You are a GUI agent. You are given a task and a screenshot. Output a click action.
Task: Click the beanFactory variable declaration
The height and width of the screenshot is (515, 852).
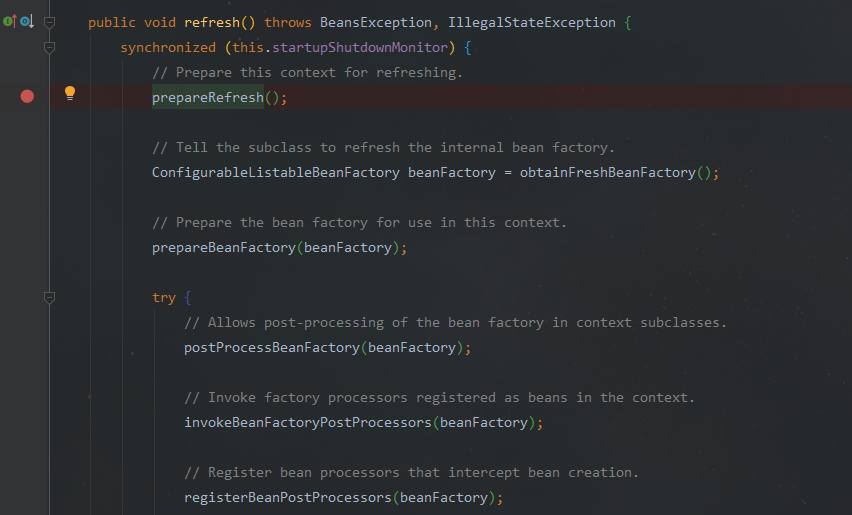pyautogui.click(x=452, y=173)
